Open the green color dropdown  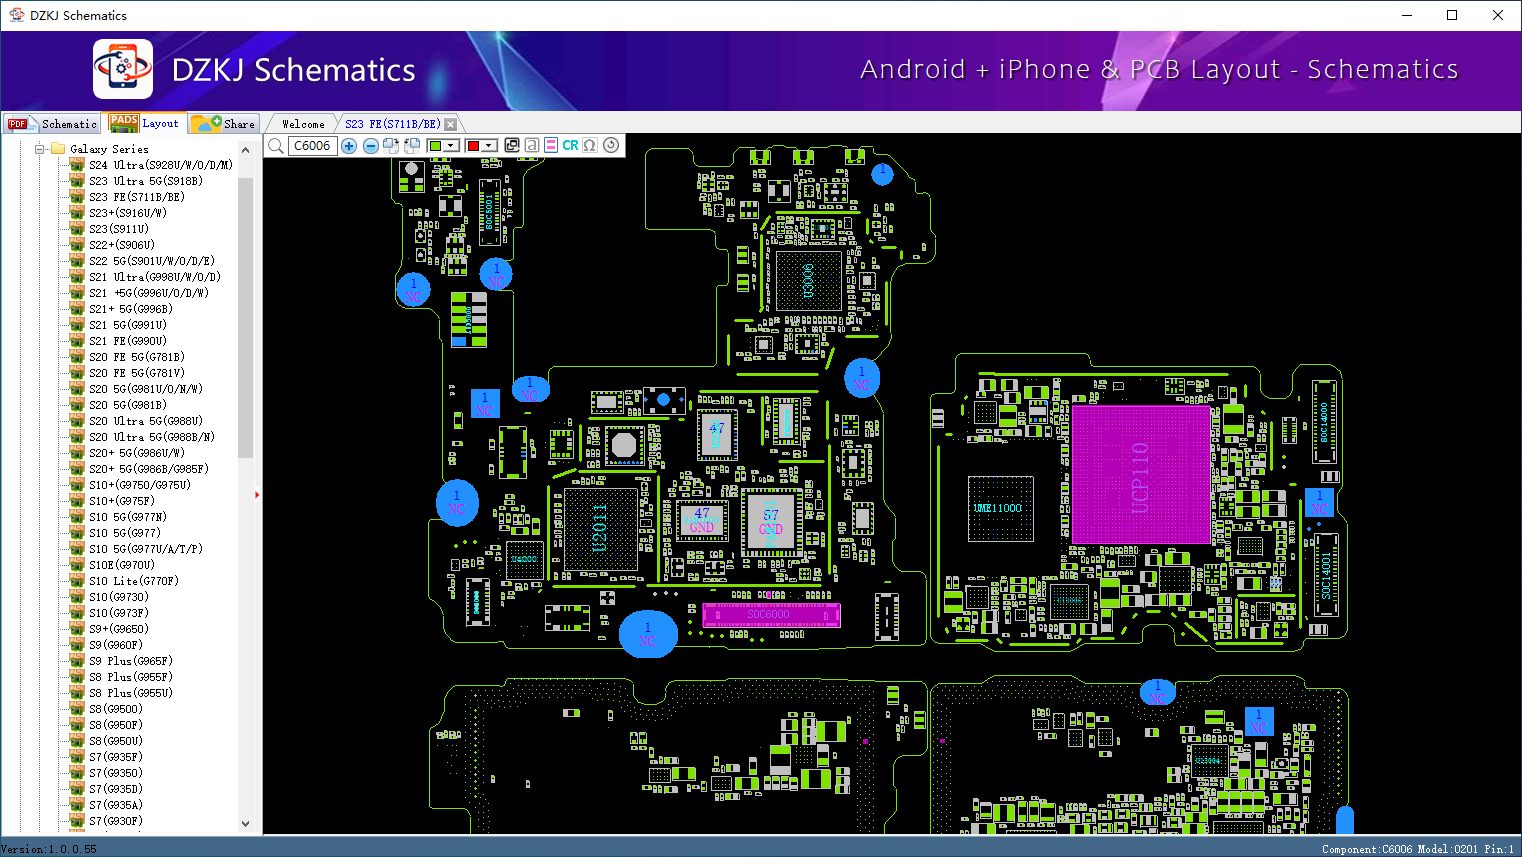(x=452, y=146)
